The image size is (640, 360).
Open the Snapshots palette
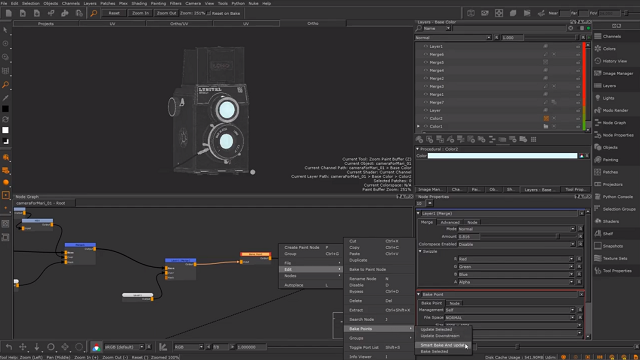[613, 246]
